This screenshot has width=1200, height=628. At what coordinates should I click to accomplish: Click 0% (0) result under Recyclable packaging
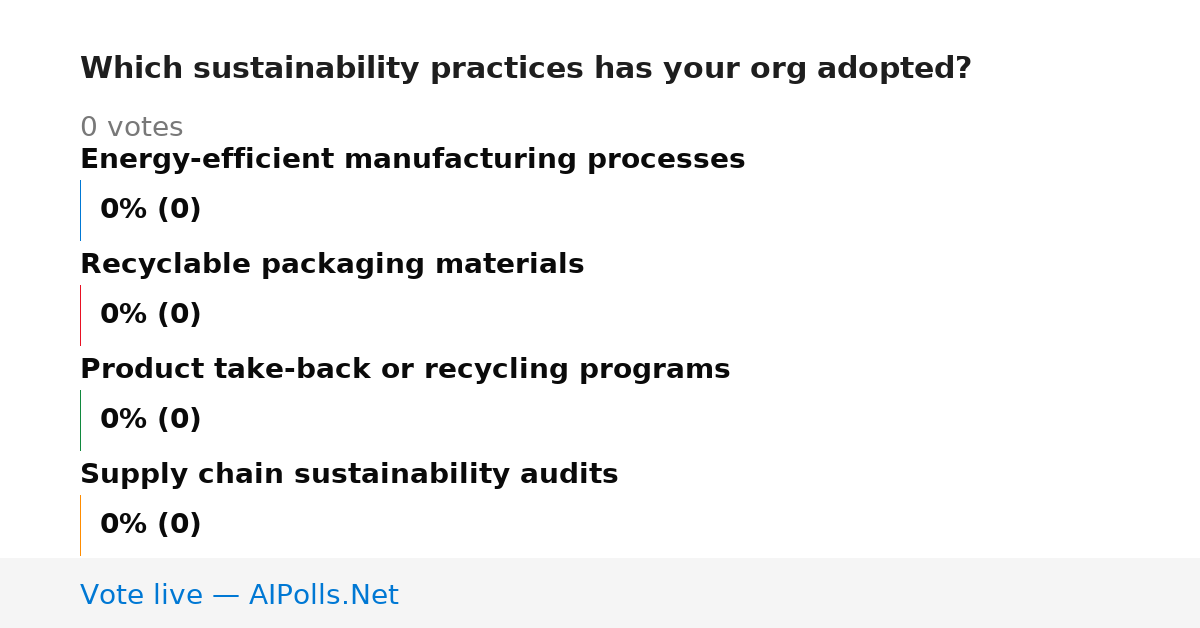[x=151, y=315]
